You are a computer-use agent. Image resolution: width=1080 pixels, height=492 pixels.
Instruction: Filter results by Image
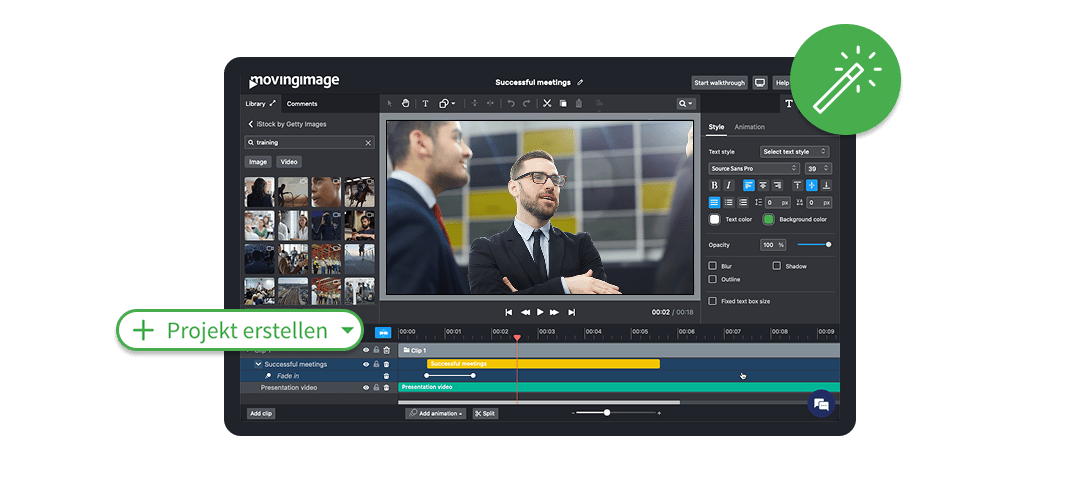258,162
